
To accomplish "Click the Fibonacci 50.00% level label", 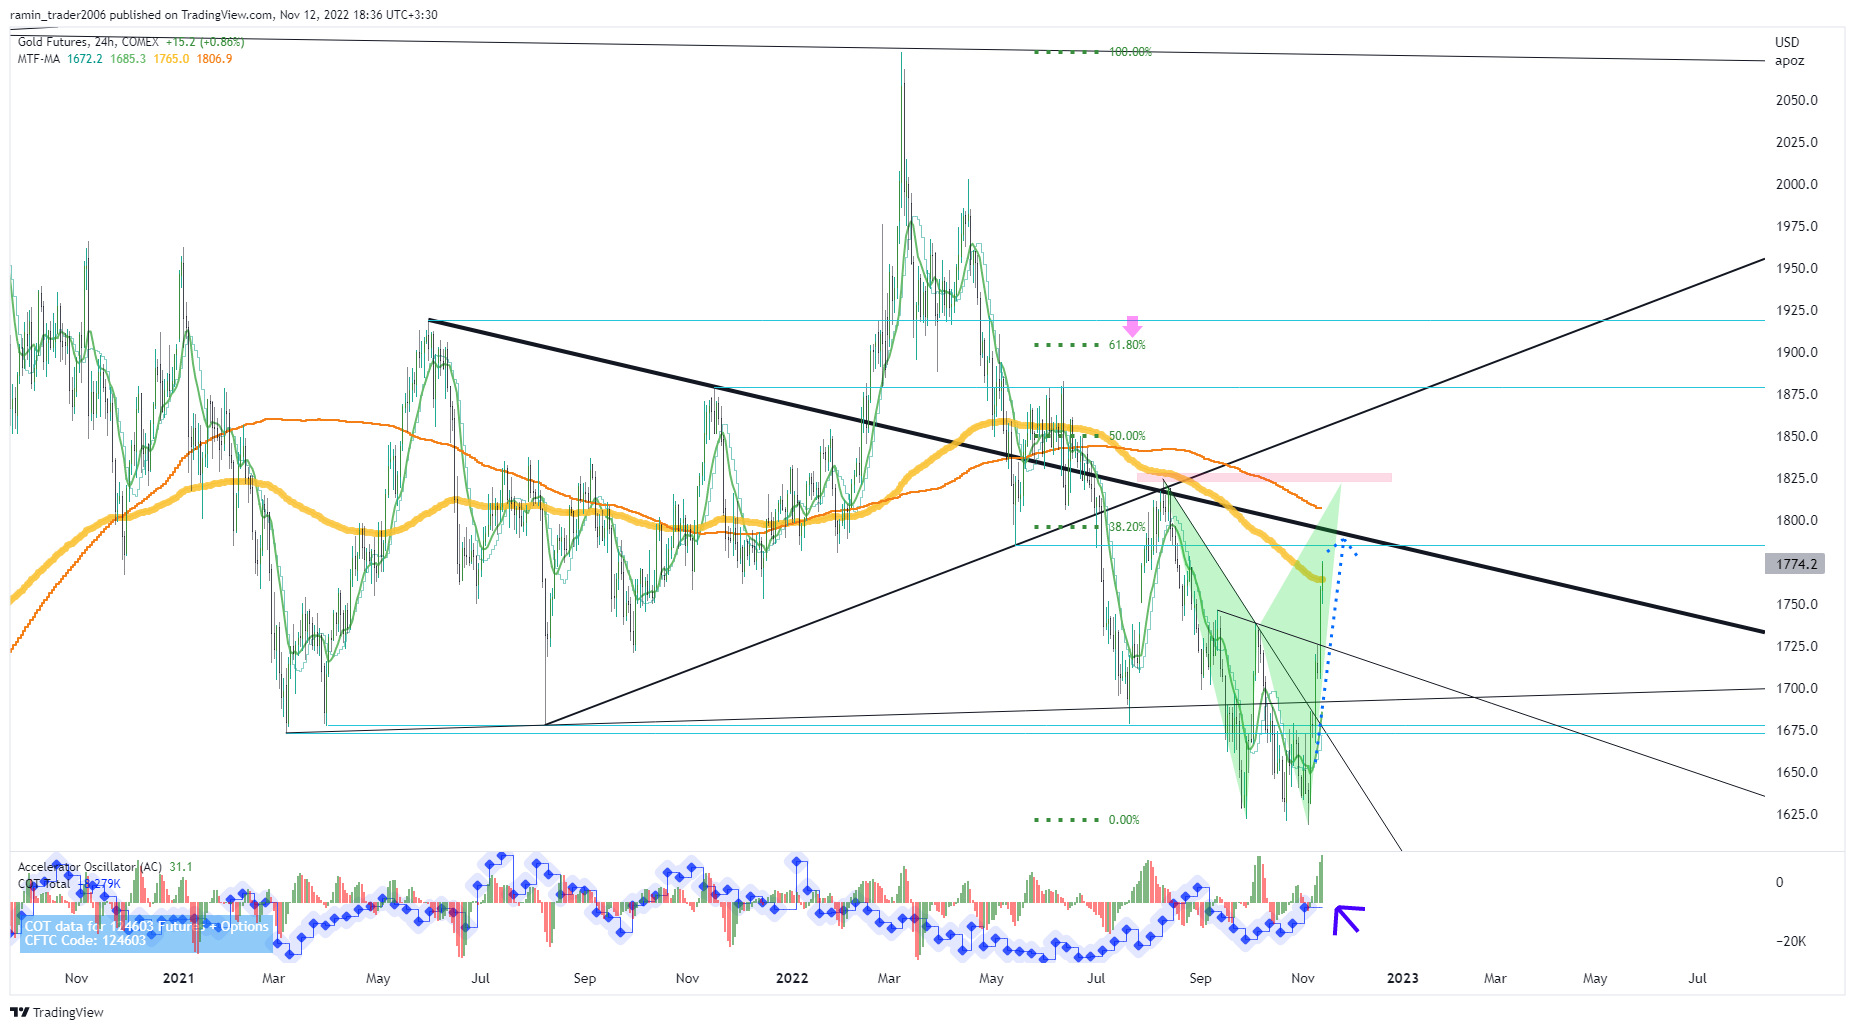I will (1127, 436).
